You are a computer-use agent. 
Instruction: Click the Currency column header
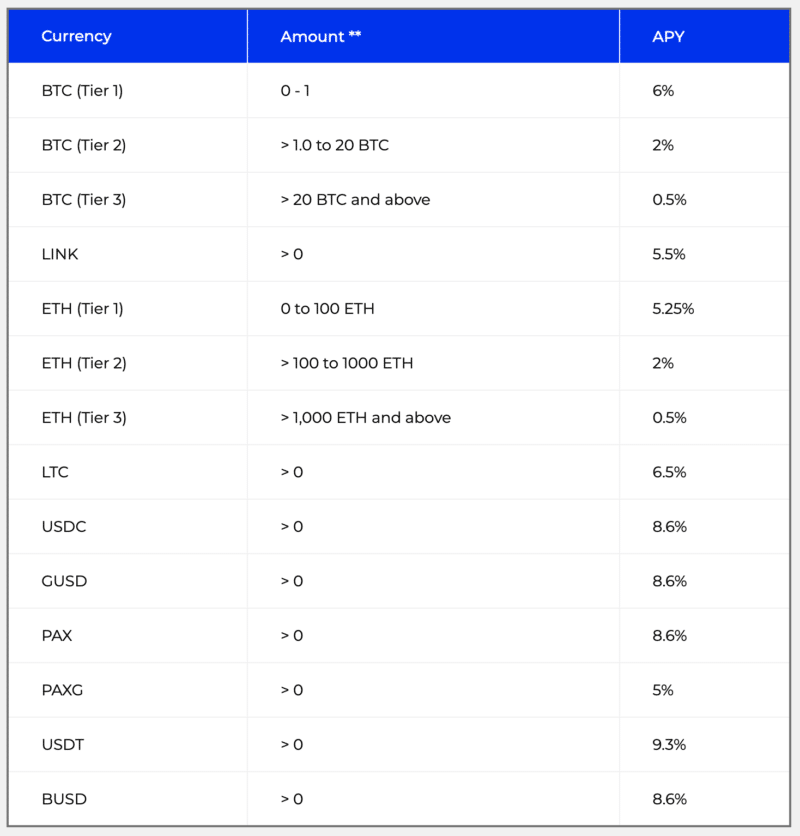pos(76,36)
